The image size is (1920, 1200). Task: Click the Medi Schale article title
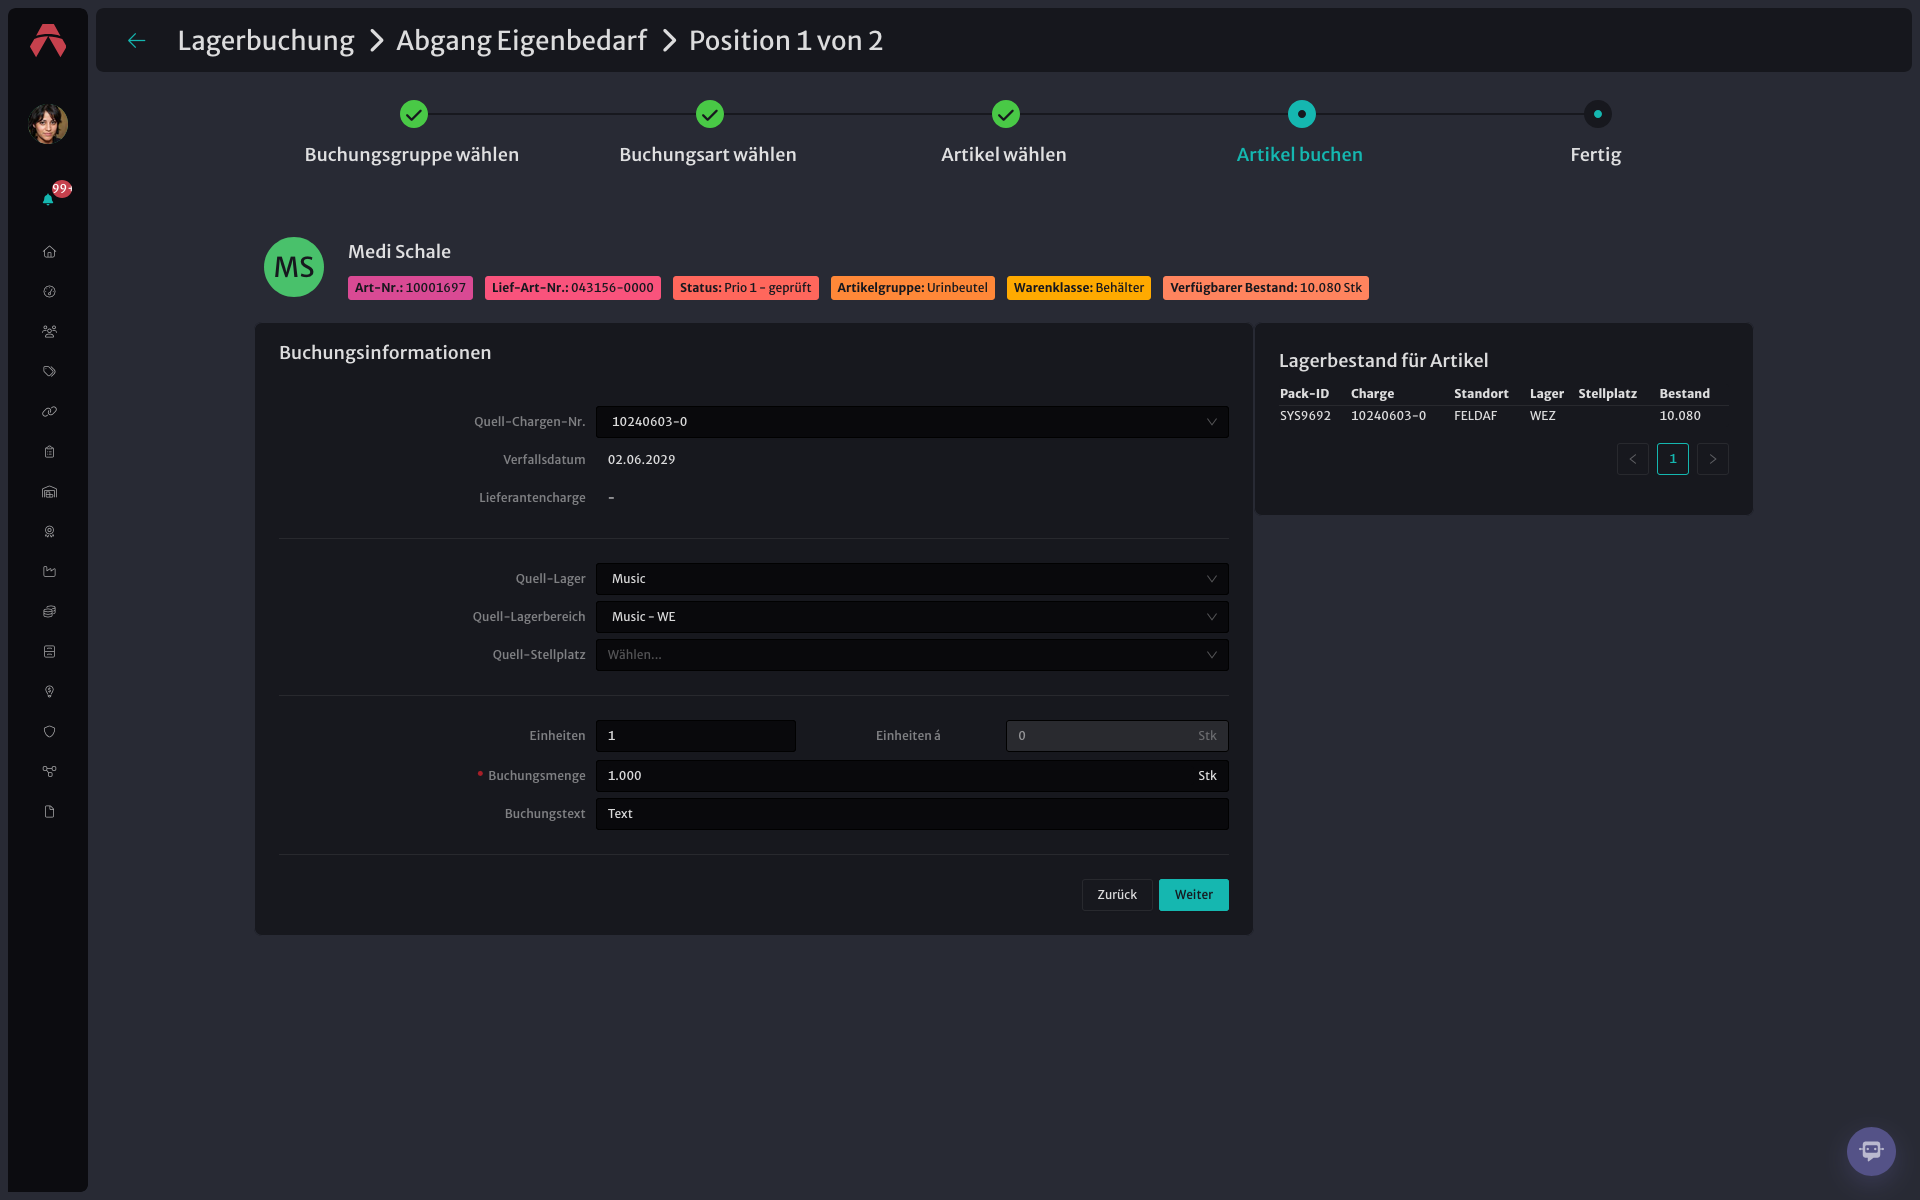pos(399,252)
